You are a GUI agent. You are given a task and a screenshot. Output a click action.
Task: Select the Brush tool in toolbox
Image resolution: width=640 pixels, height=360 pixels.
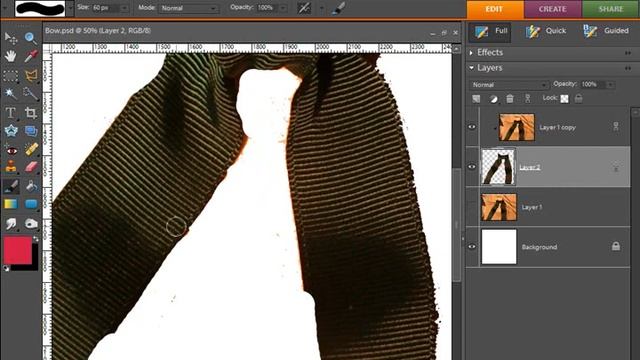coord(11,186)
